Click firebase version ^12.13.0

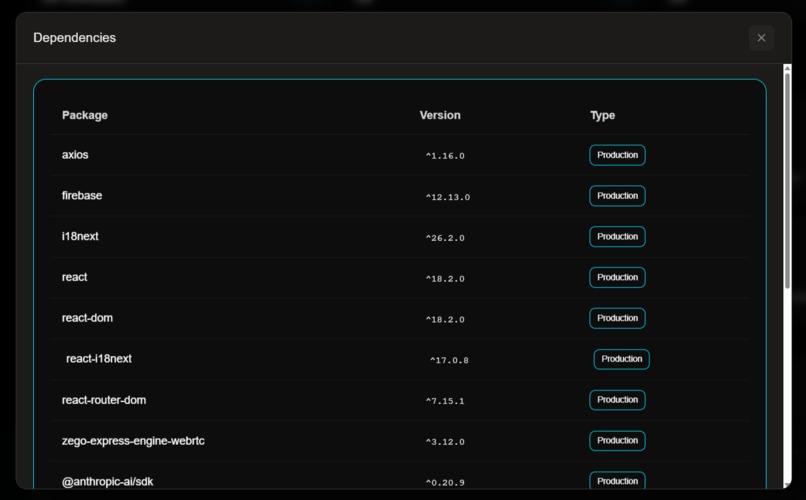click(x=448, y=197)
